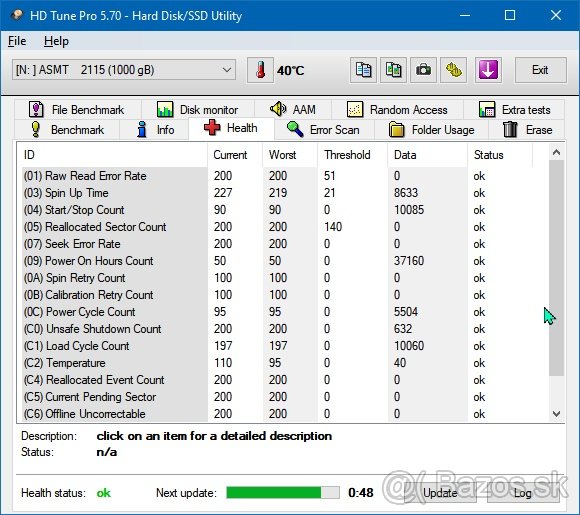
Task: Click the 0:48 countdown timer text
Action: (x=361, y=493)
